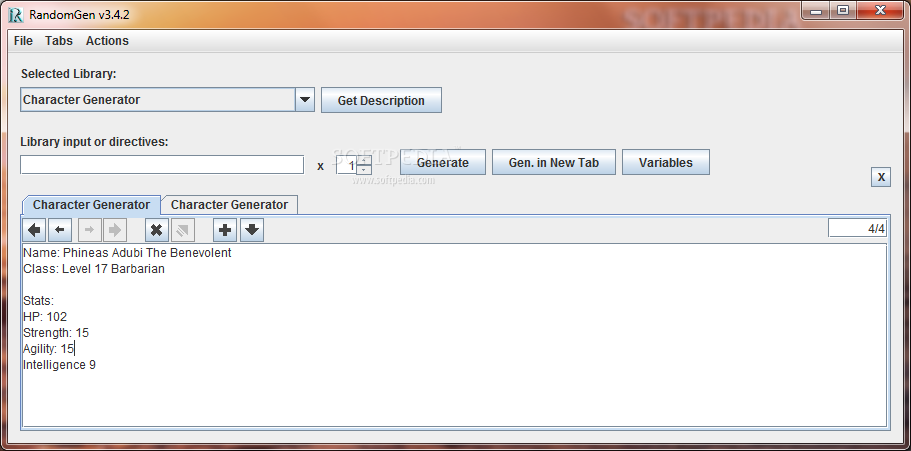
Task: Close the RandomGen window
Action: [x=880, y=10]
